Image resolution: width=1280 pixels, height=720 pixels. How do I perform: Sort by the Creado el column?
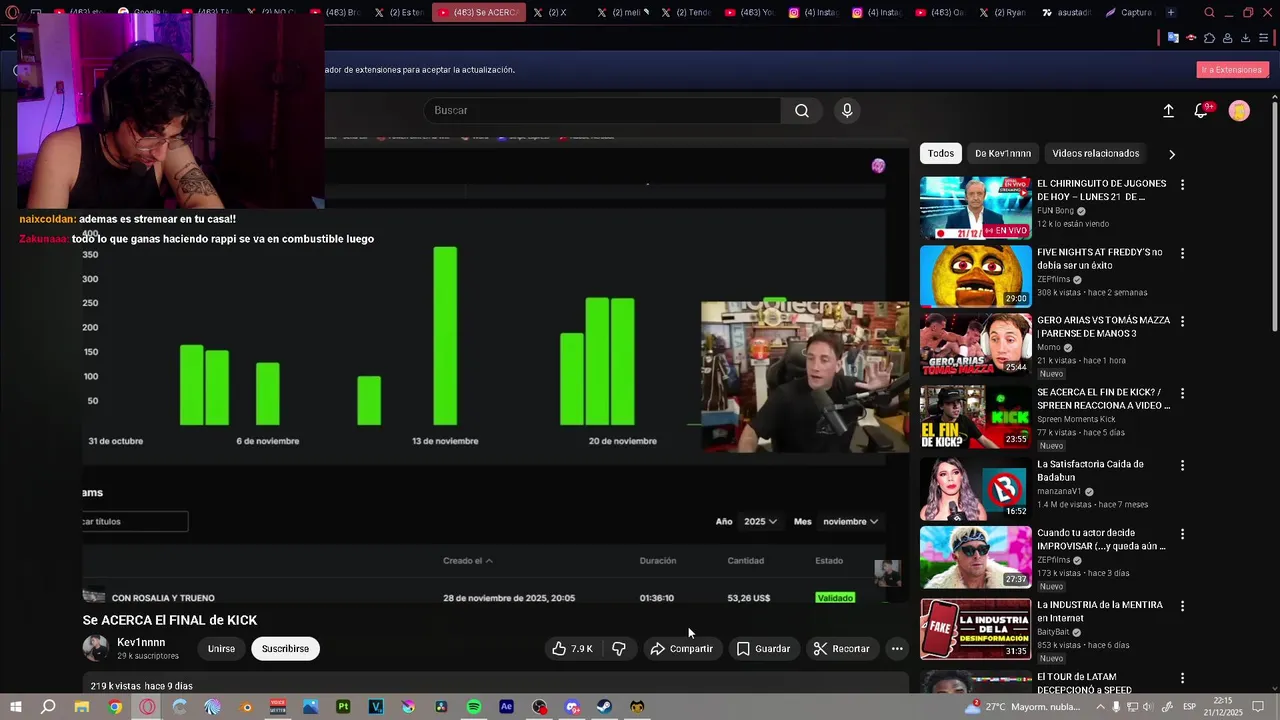point(468,561)
